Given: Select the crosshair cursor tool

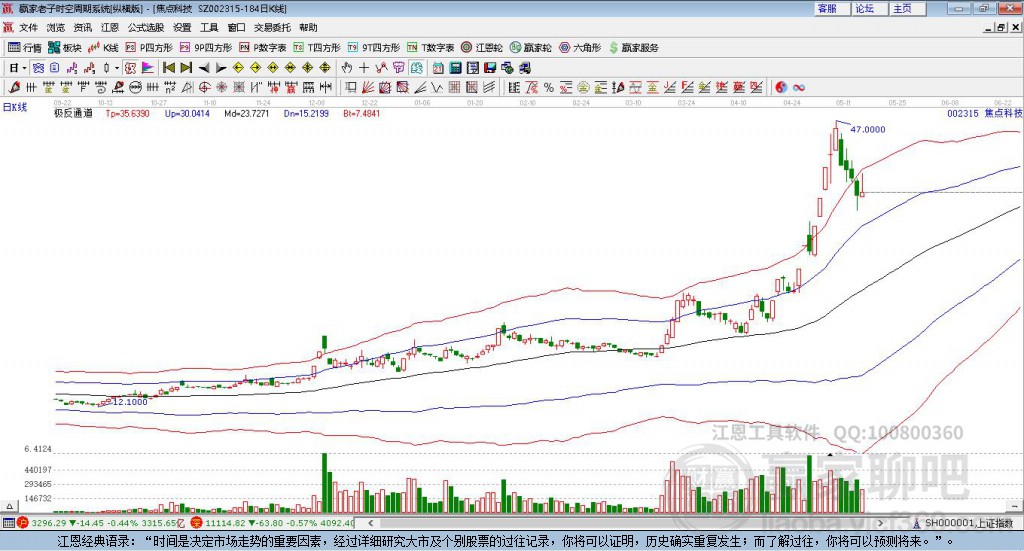Looking at the screenshot, I should pos(364,68).
